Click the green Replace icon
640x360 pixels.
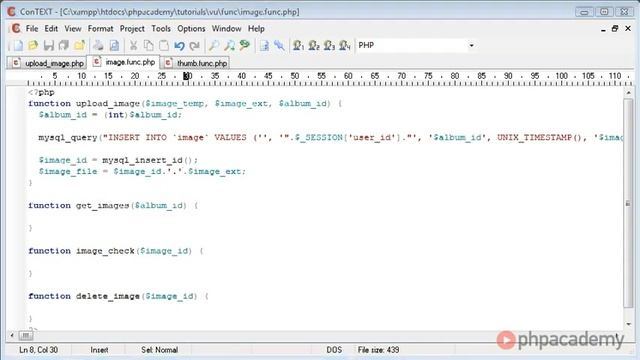tap(245, 45)
